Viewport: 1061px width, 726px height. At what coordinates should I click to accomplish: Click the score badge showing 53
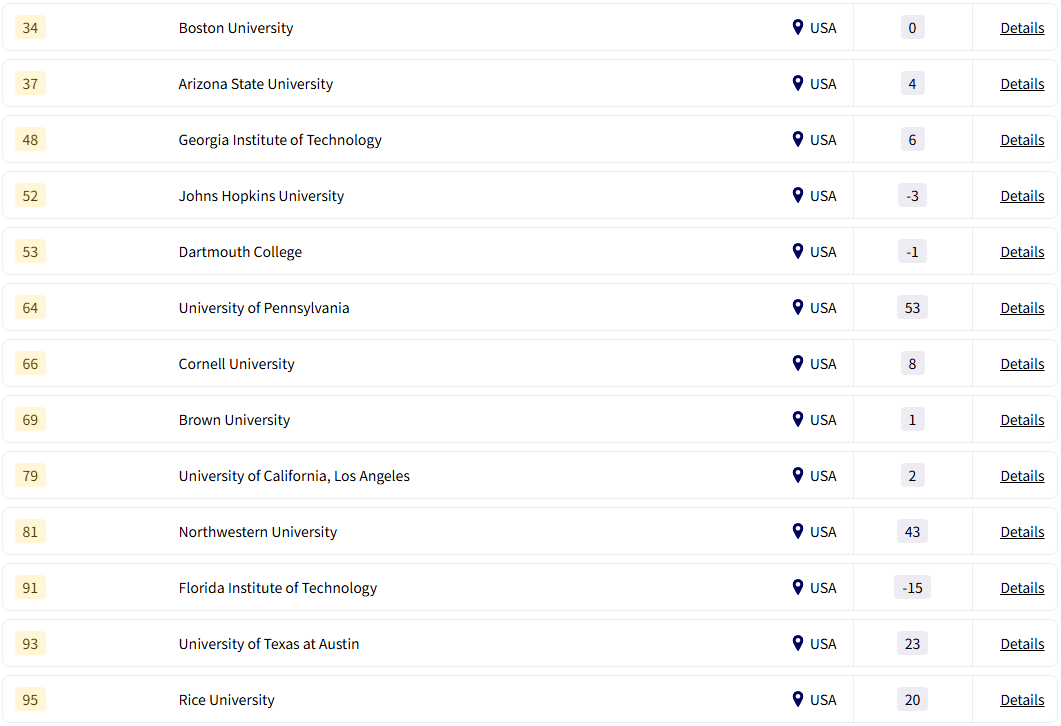[912, 308]
